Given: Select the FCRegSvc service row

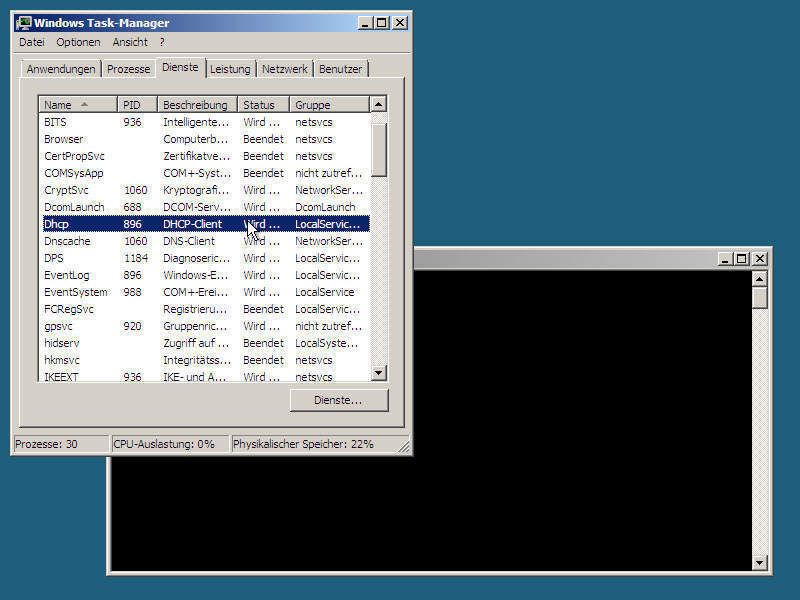Looking at the screenshot, I should click(x=206, y=309).
